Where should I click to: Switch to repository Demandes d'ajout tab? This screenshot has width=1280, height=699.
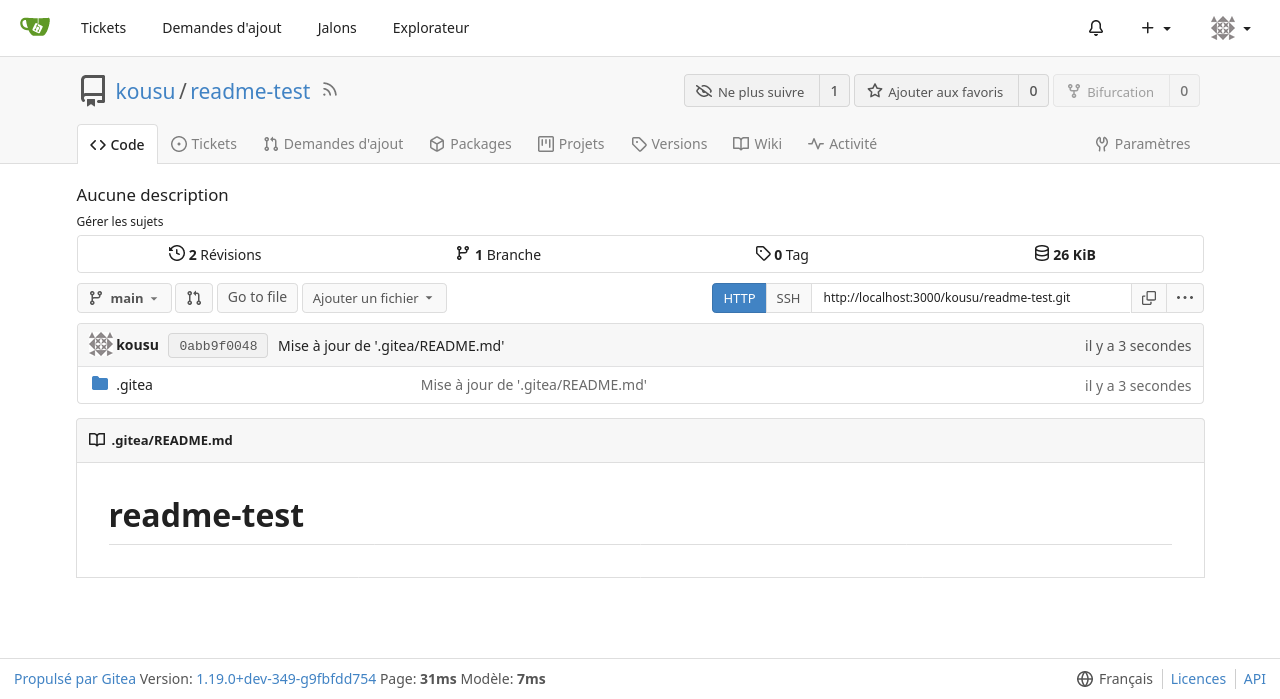coord(333,144)
